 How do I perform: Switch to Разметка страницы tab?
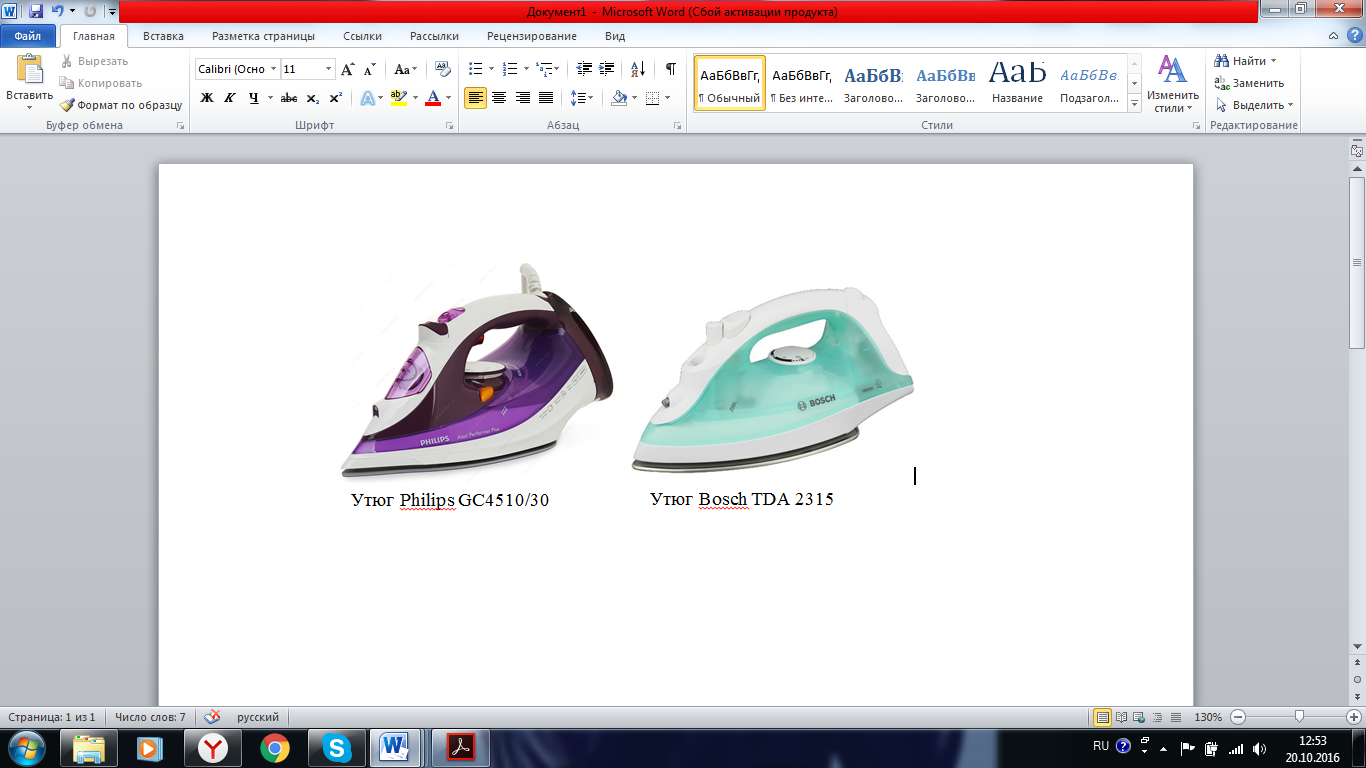click(x=263, y=36)
